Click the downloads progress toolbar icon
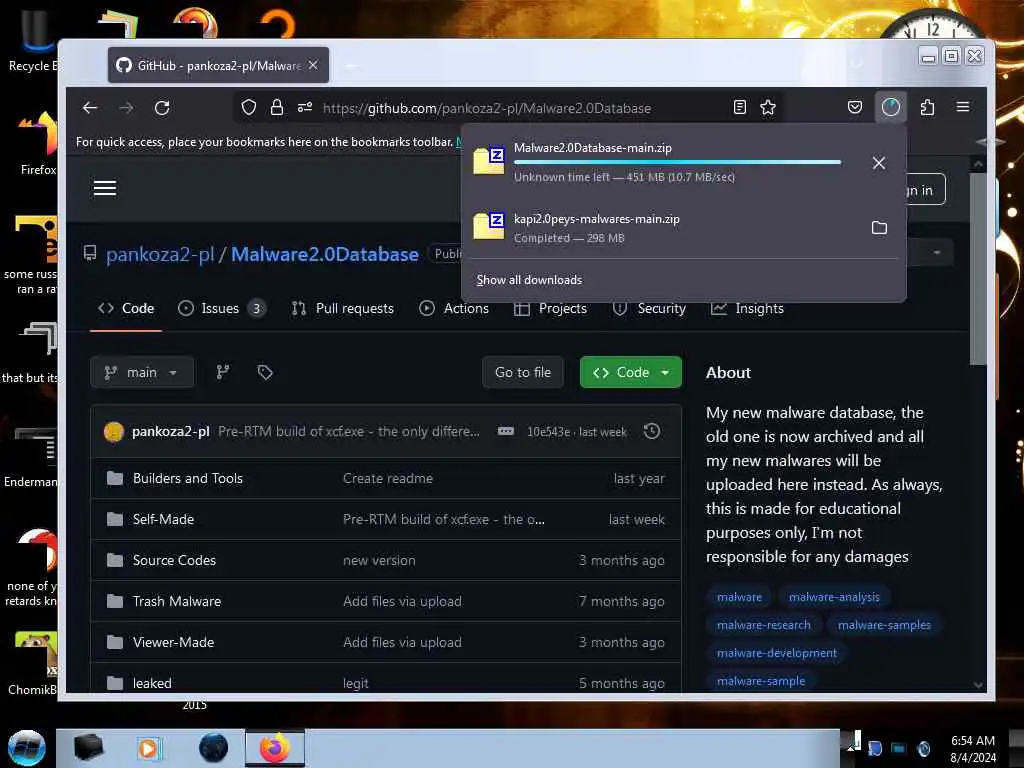 coord(891,107)
